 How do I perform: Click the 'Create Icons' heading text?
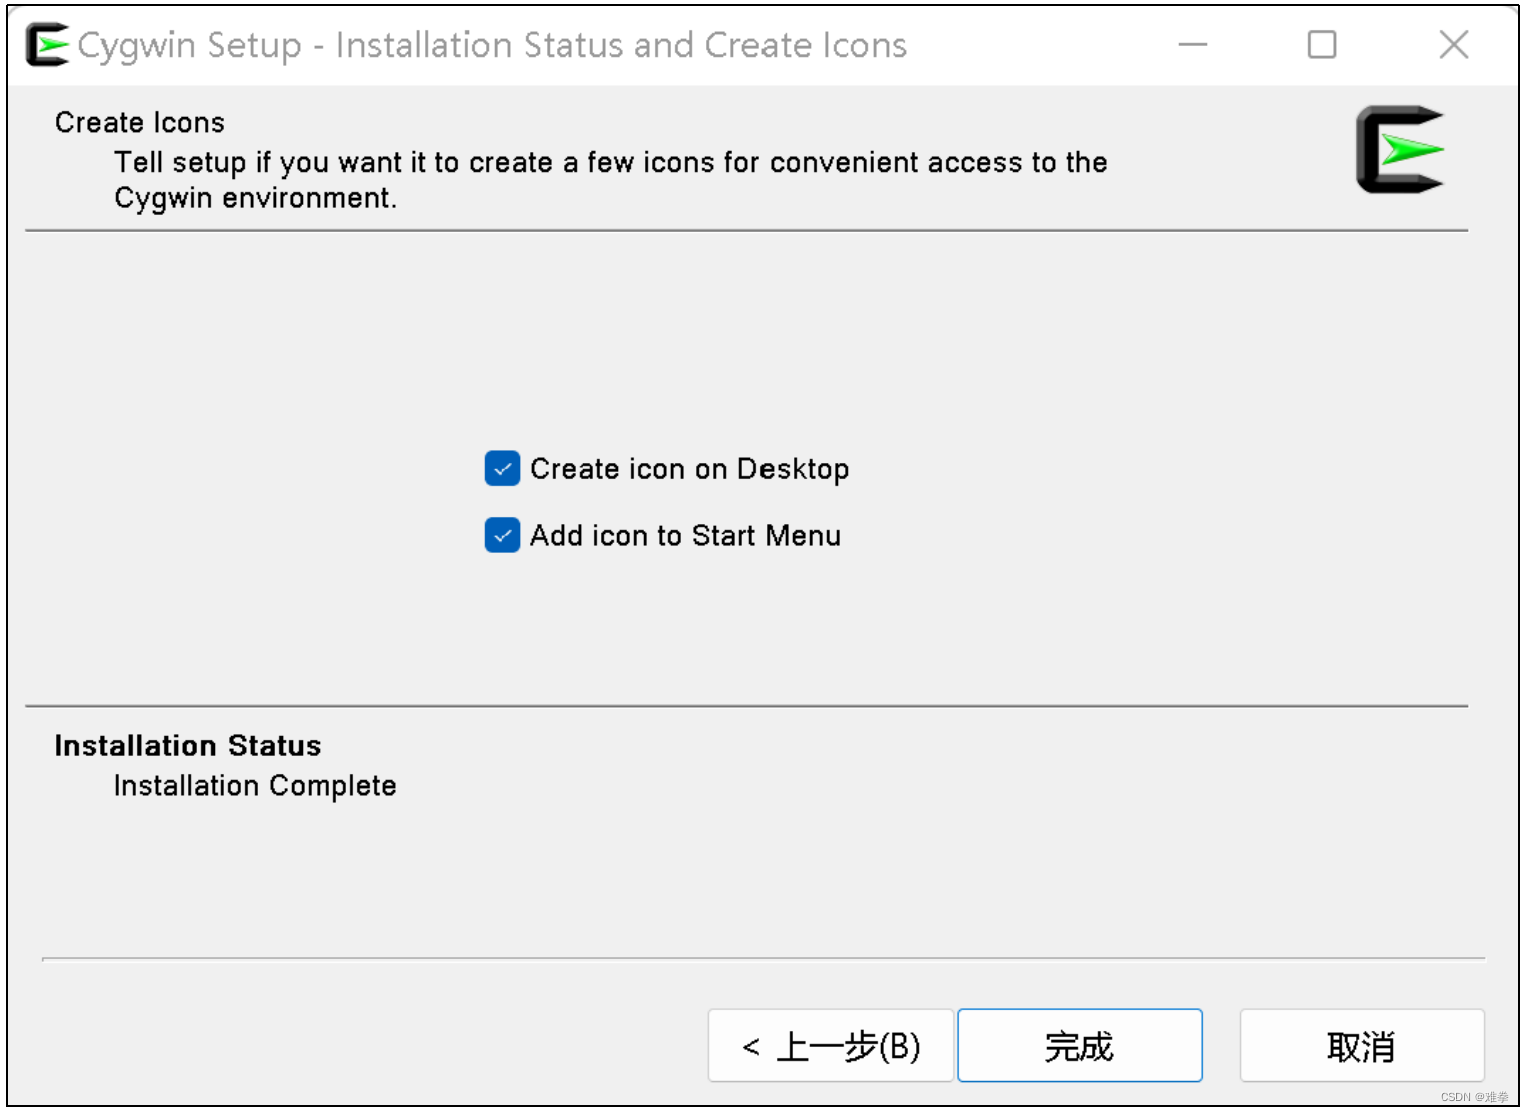pos(140,122)
